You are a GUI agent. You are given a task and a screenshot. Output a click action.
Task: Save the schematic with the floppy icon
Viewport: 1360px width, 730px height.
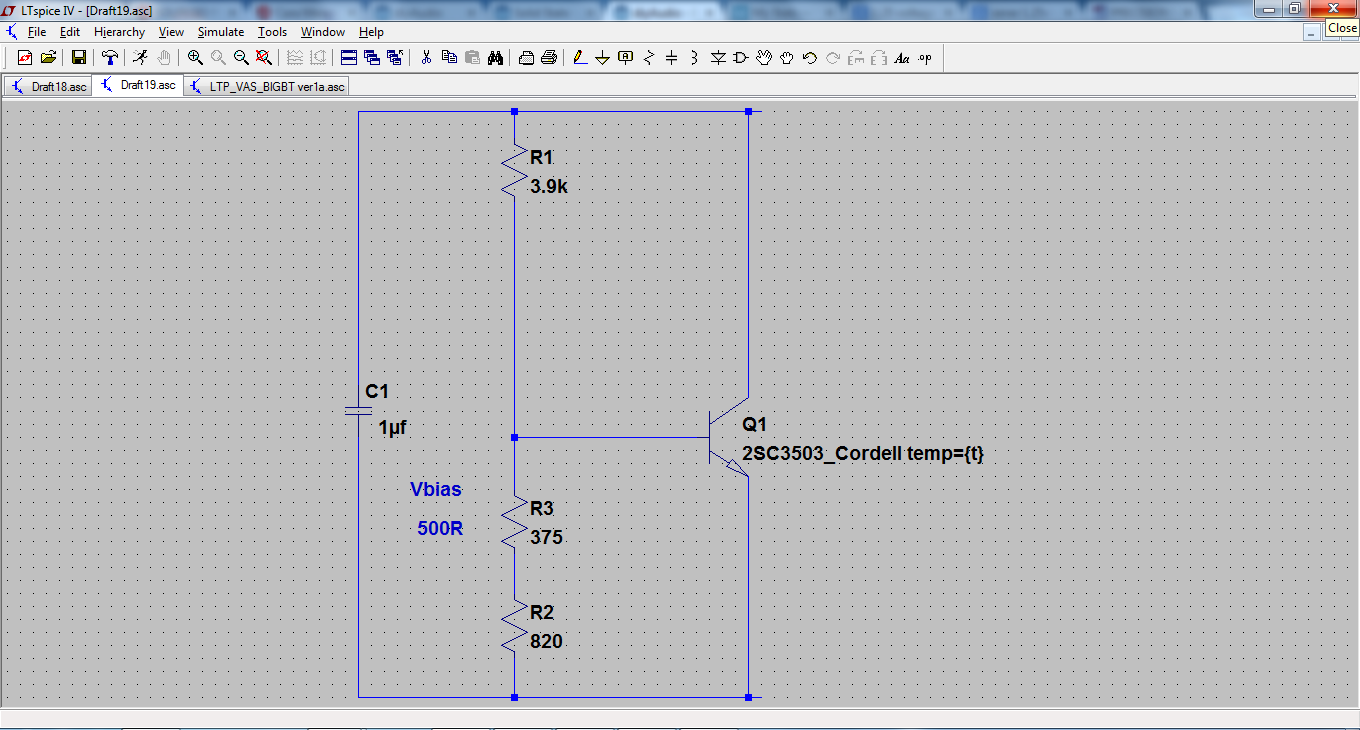point(78,58)
